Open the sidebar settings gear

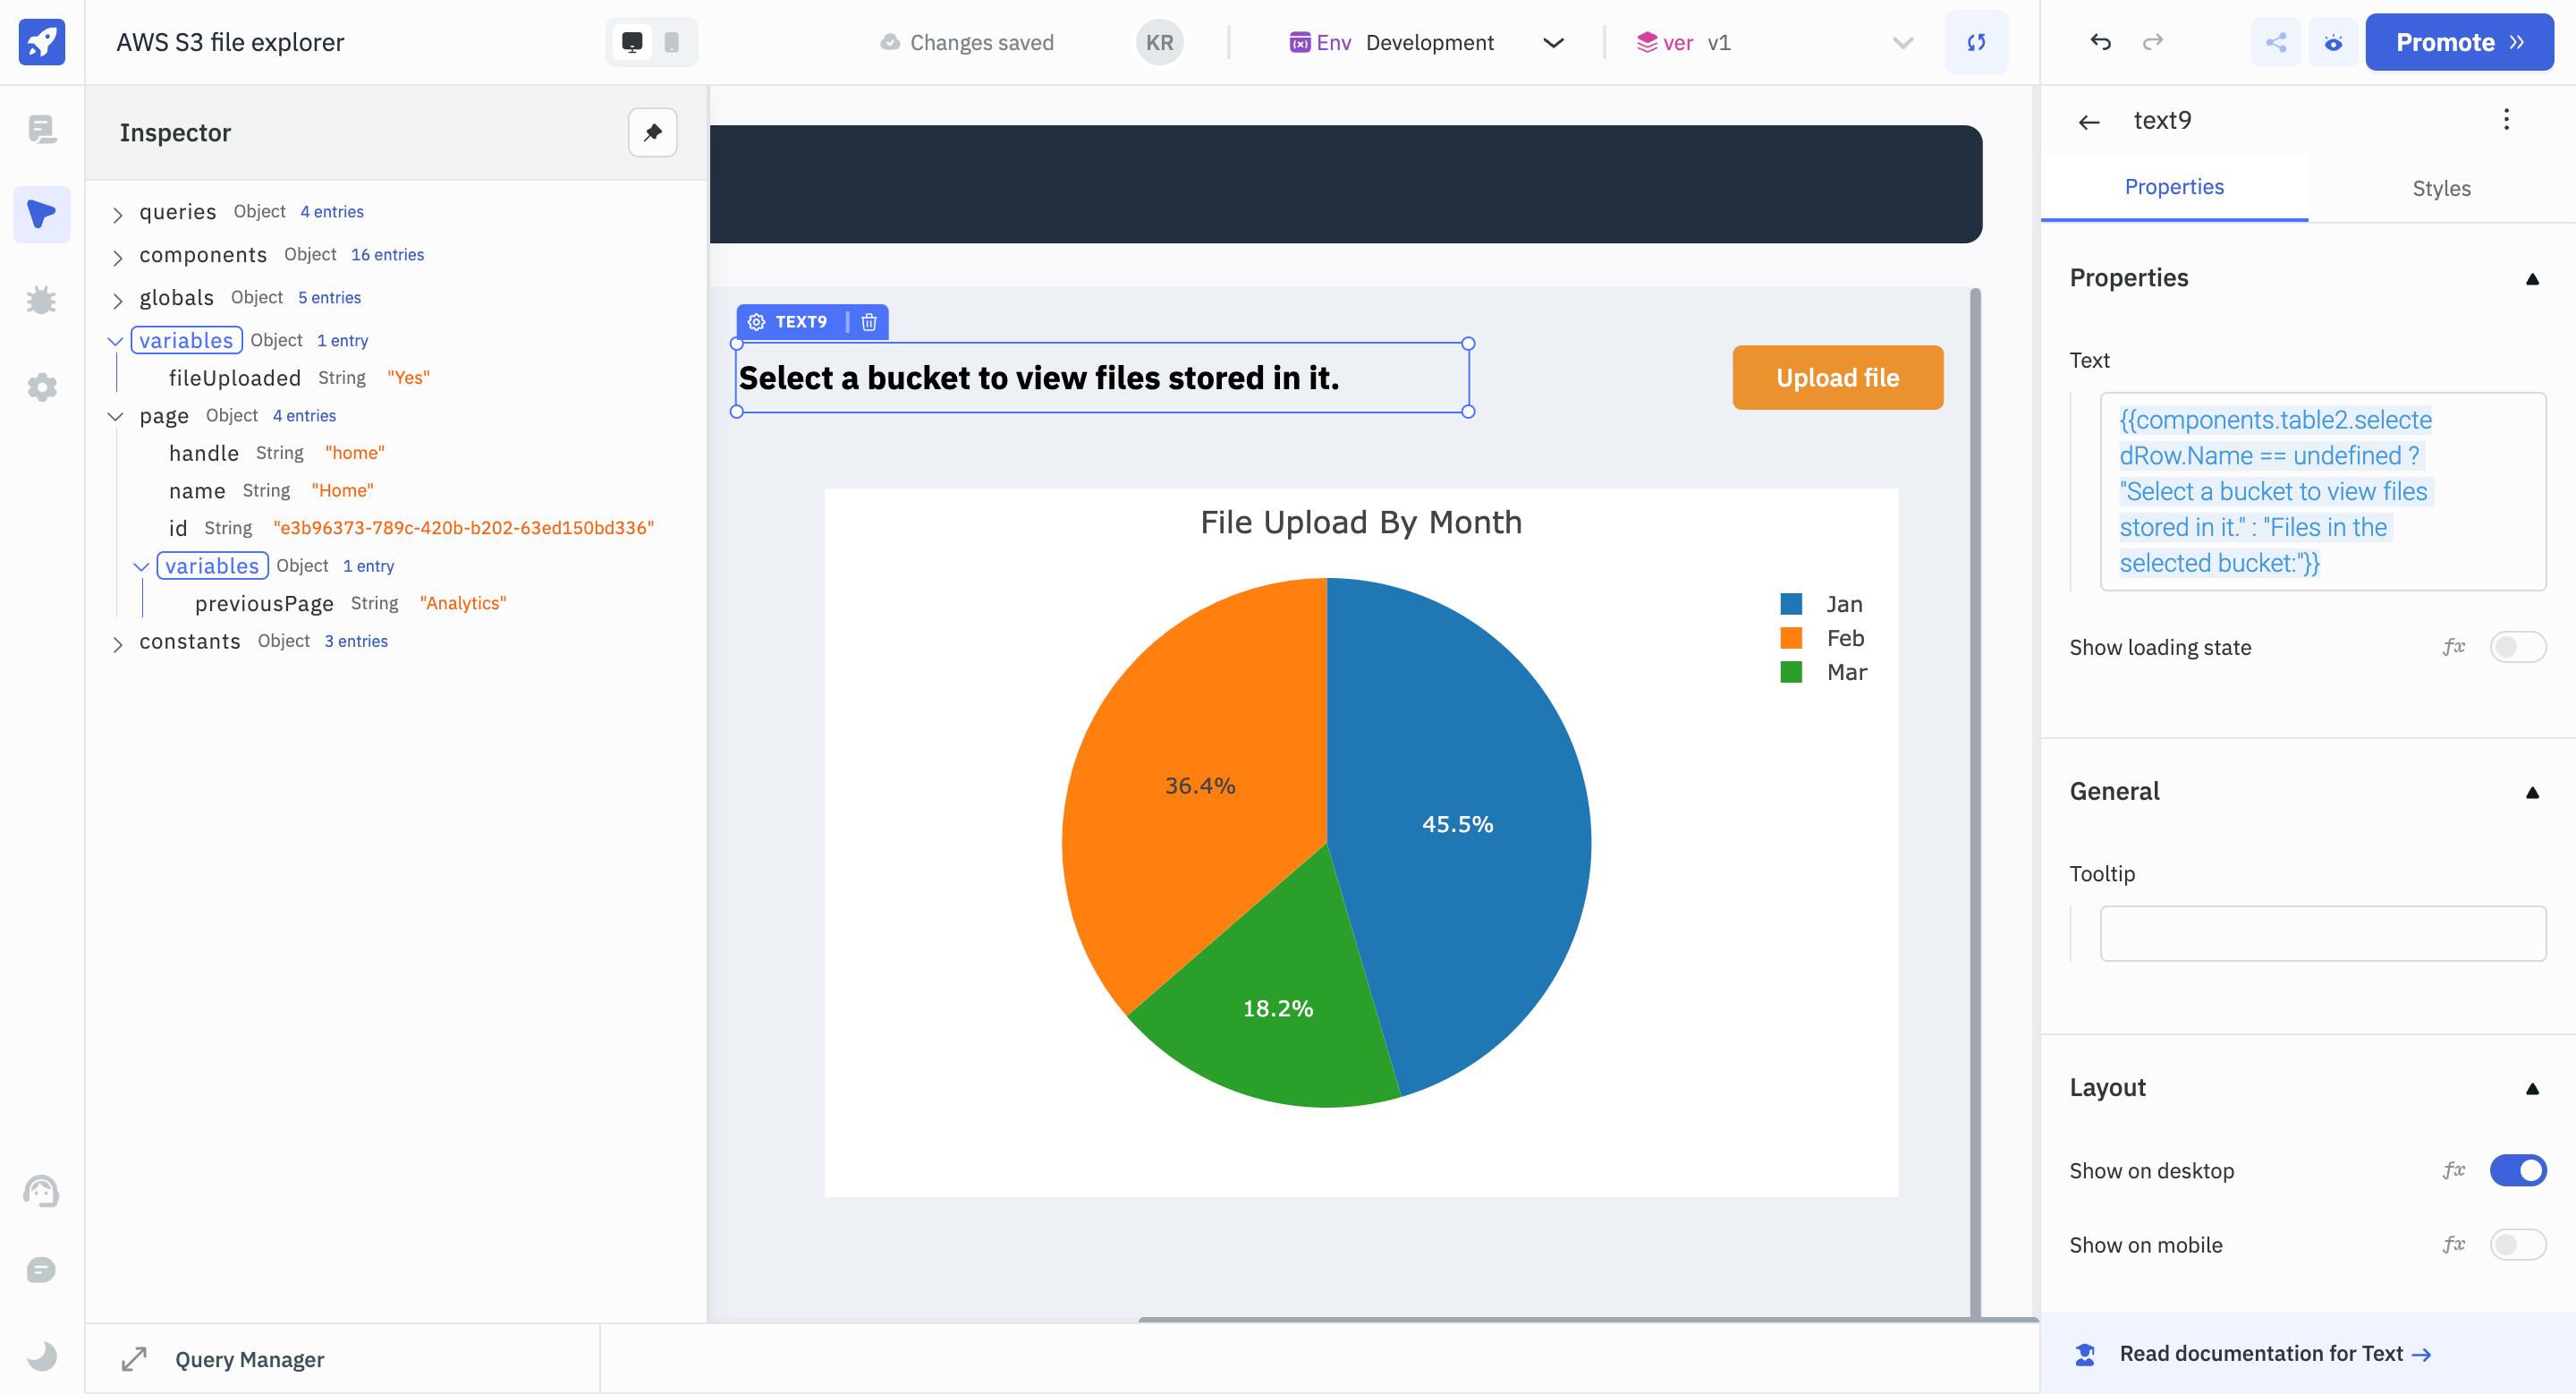42,387
